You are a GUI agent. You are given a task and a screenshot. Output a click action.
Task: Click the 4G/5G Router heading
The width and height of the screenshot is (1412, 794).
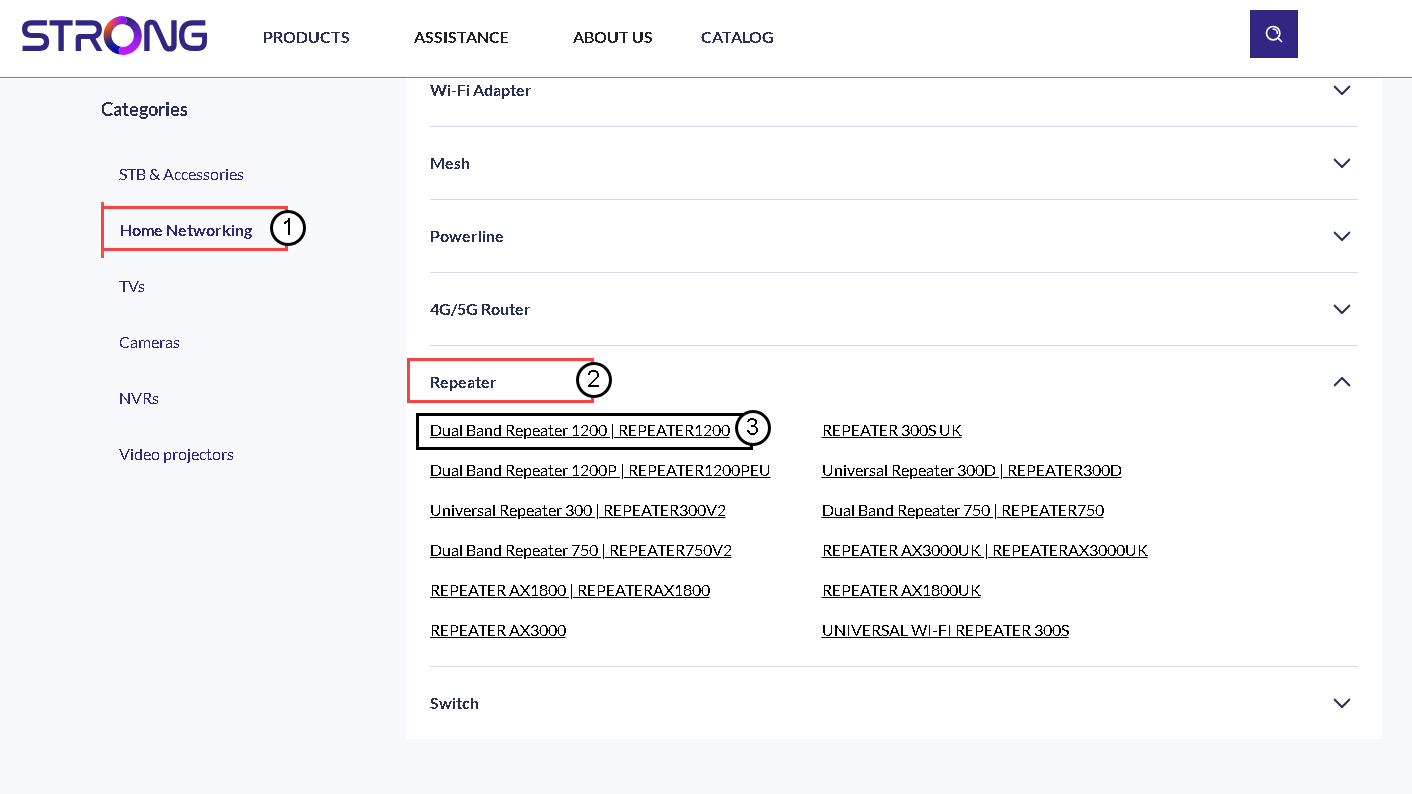point(480,309)
